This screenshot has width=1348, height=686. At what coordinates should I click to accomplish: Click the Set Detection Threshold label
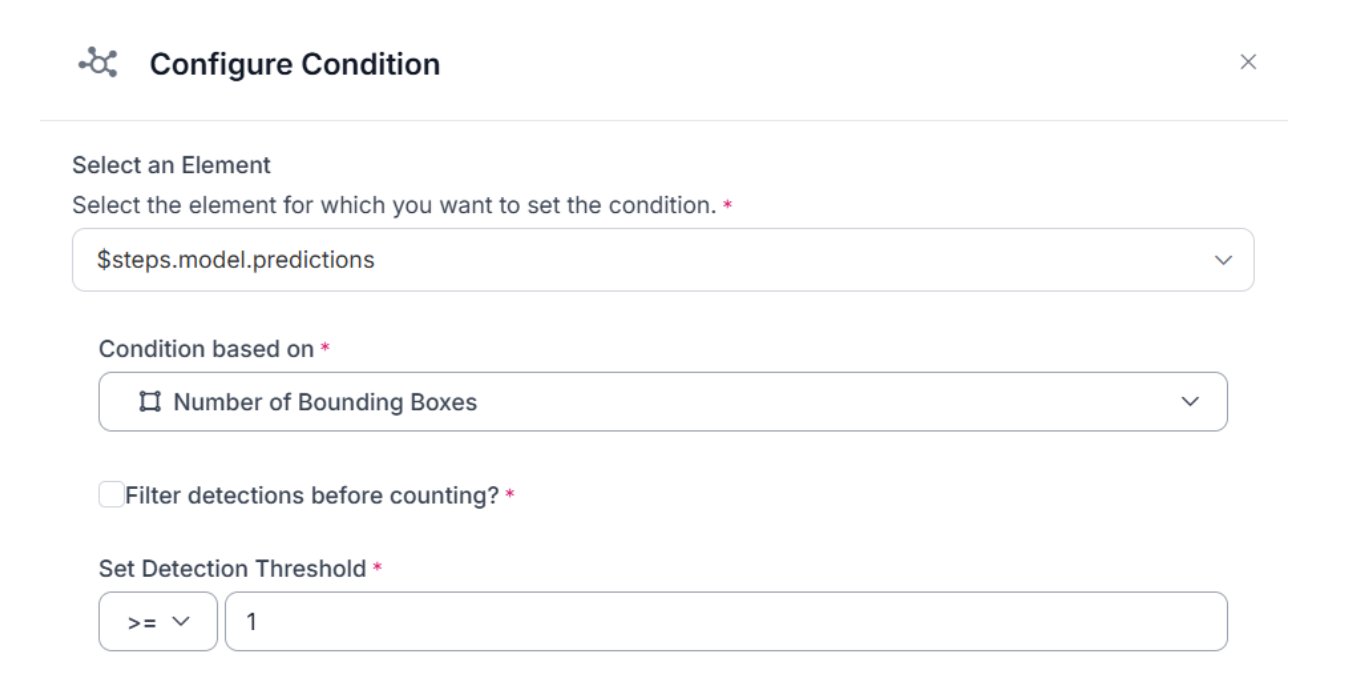tap(232, 569)
